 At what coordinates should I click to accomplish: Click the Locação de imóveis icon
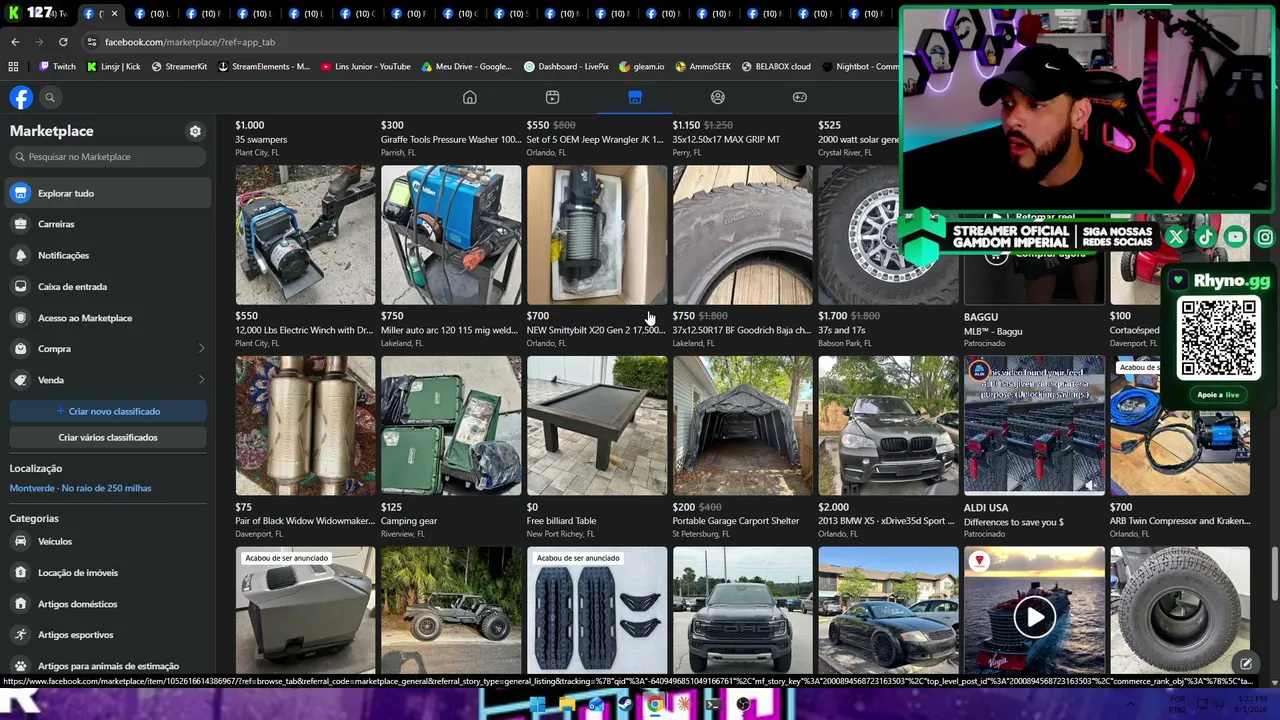(x=20, y=572)
